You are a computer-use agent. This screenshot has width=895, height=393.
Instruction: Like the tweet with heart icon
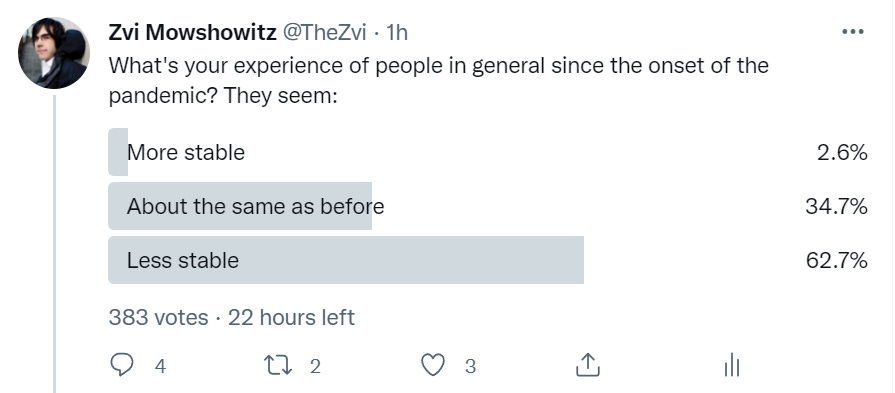coord(433,366)
